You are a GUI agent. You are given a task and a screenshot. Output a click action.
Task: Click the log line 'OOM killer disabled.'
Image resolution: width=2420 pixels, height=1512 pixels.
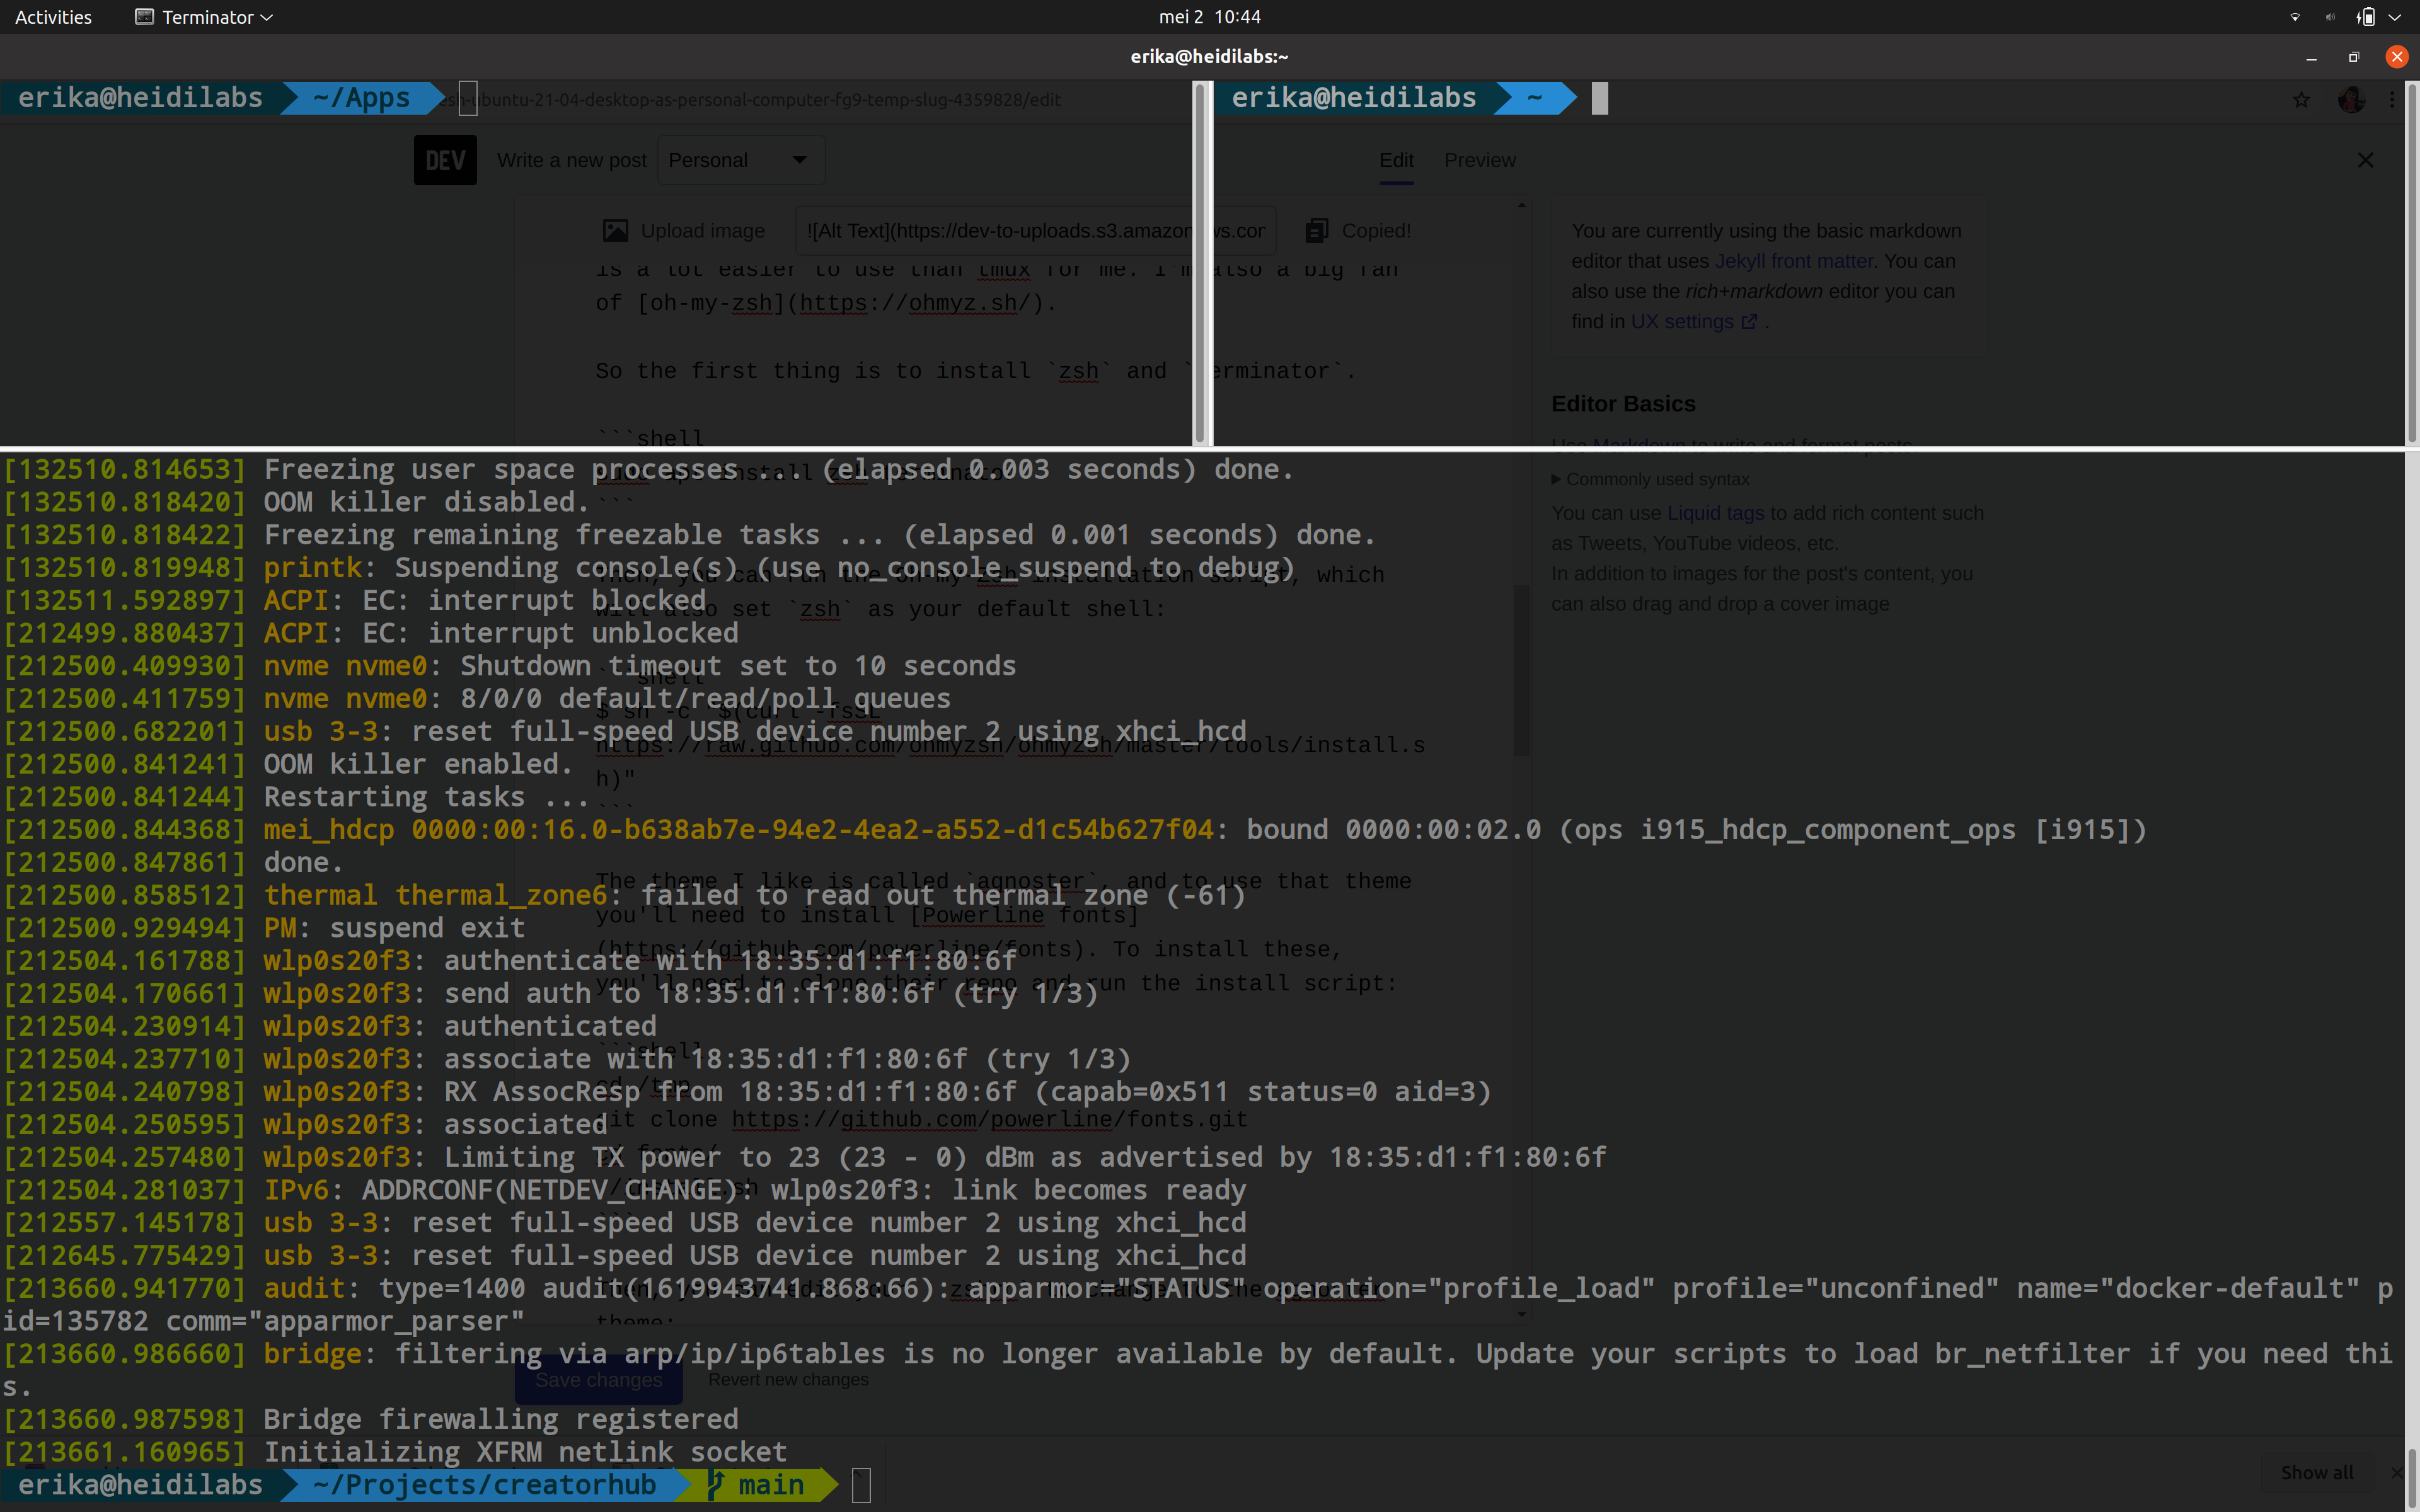tap(427, 502)
